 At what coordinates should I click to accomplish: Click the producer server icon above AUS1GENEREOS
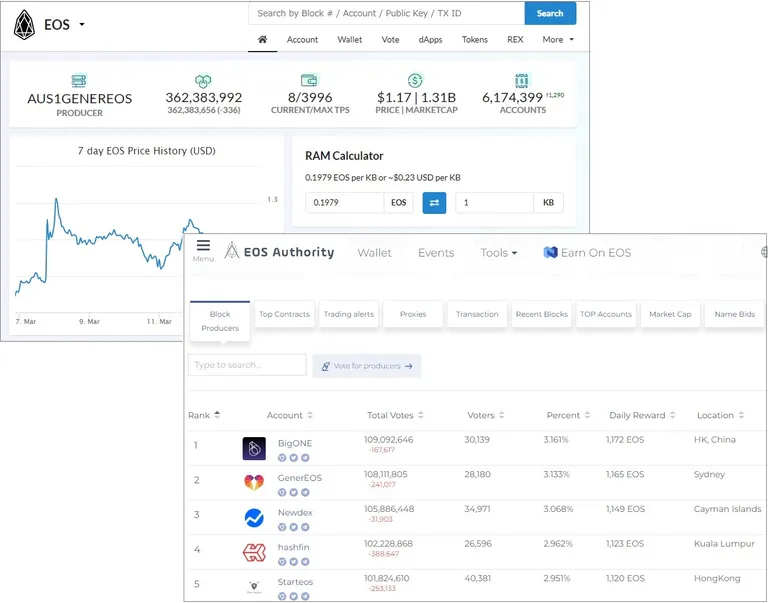coord(79,80)
